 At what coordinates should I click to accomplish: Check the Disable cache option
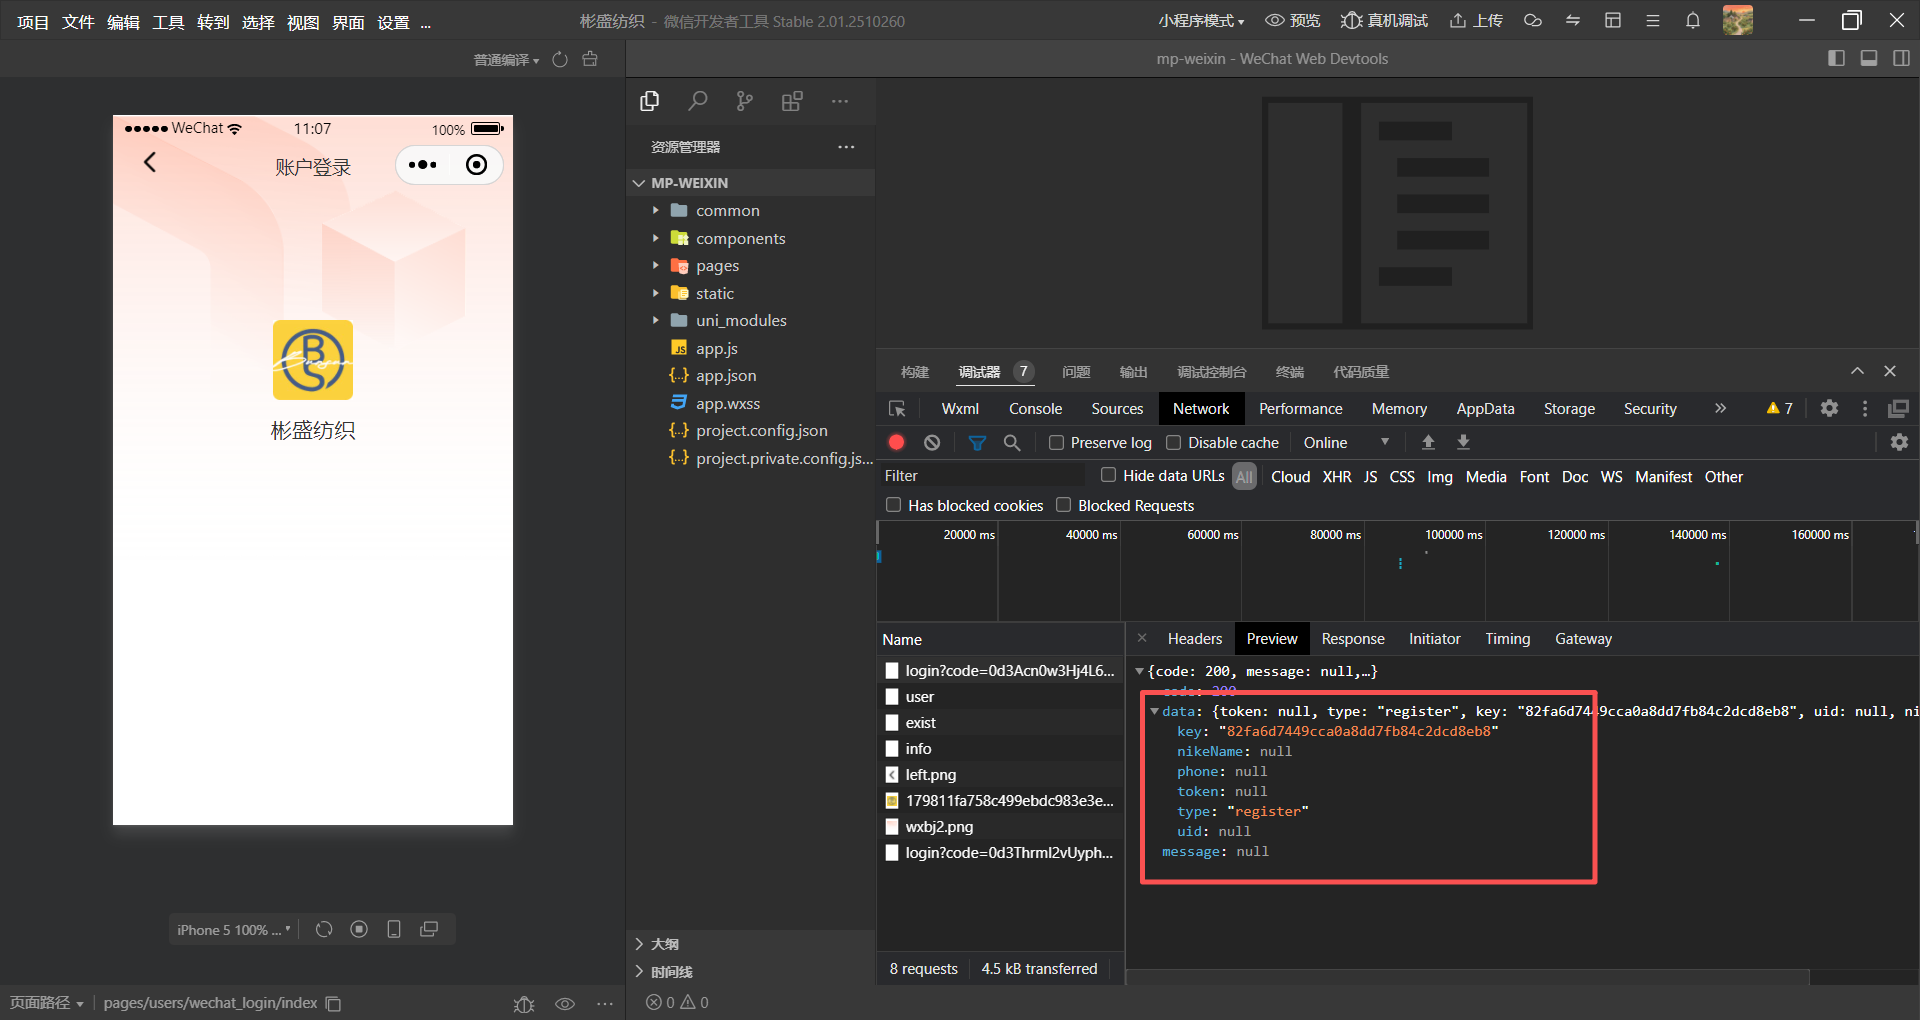(1174, 442)
